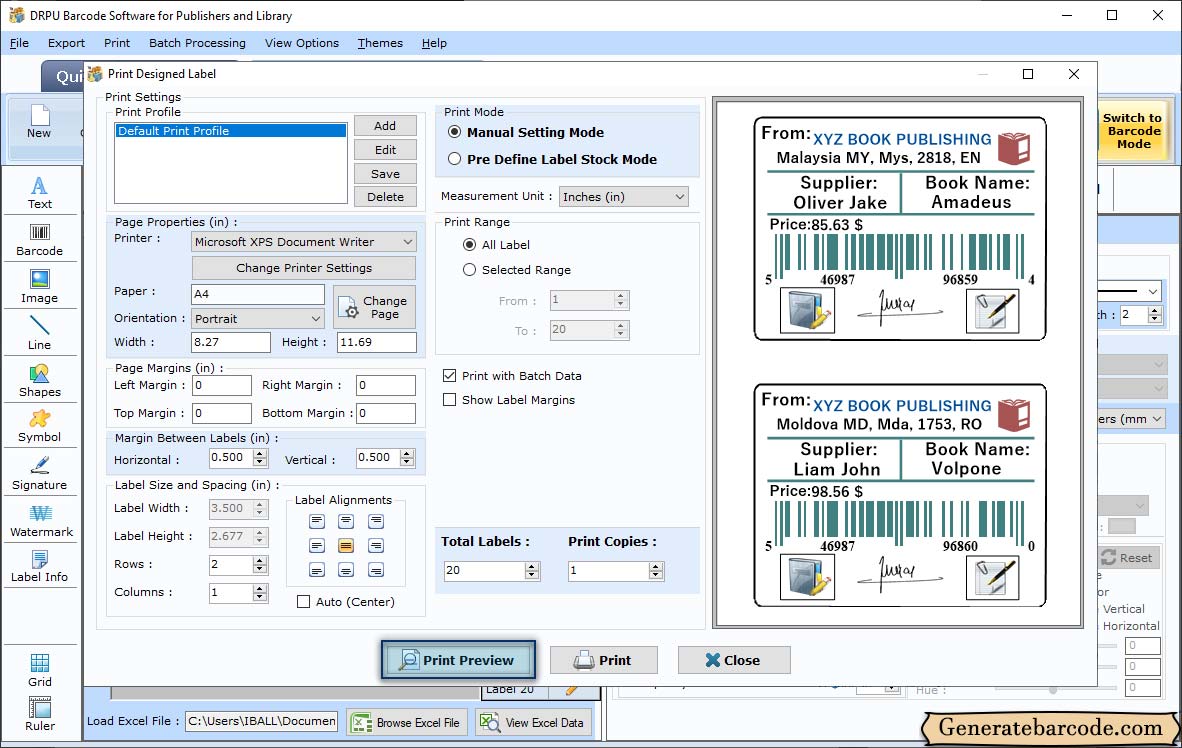Screen dimensions: 1182x748
Task: Save the print profile
Action: pos(385,173)
